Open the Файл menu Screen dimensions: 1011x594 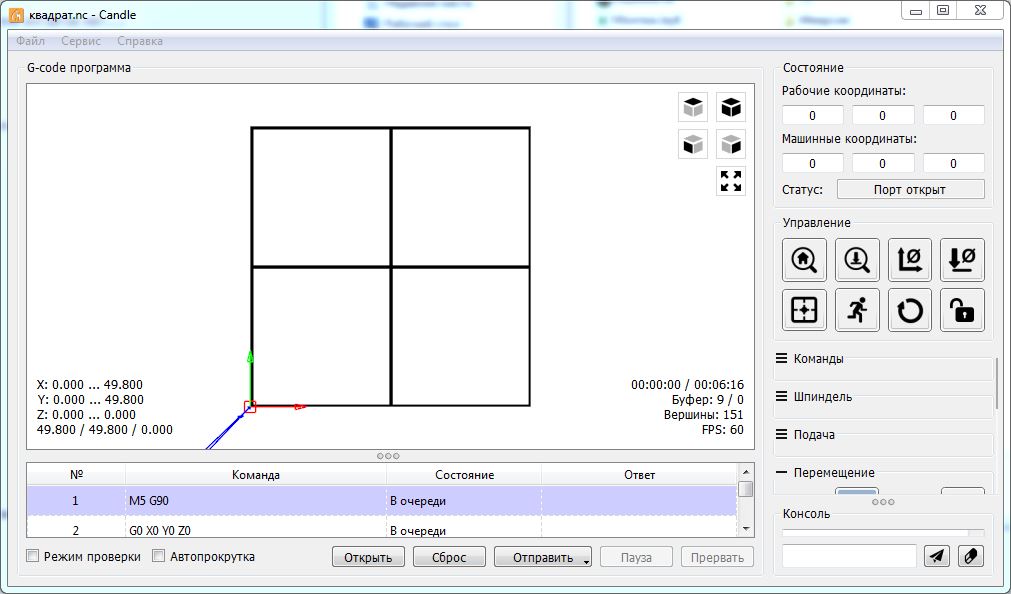pyautogui.click(x=30, y=41)
